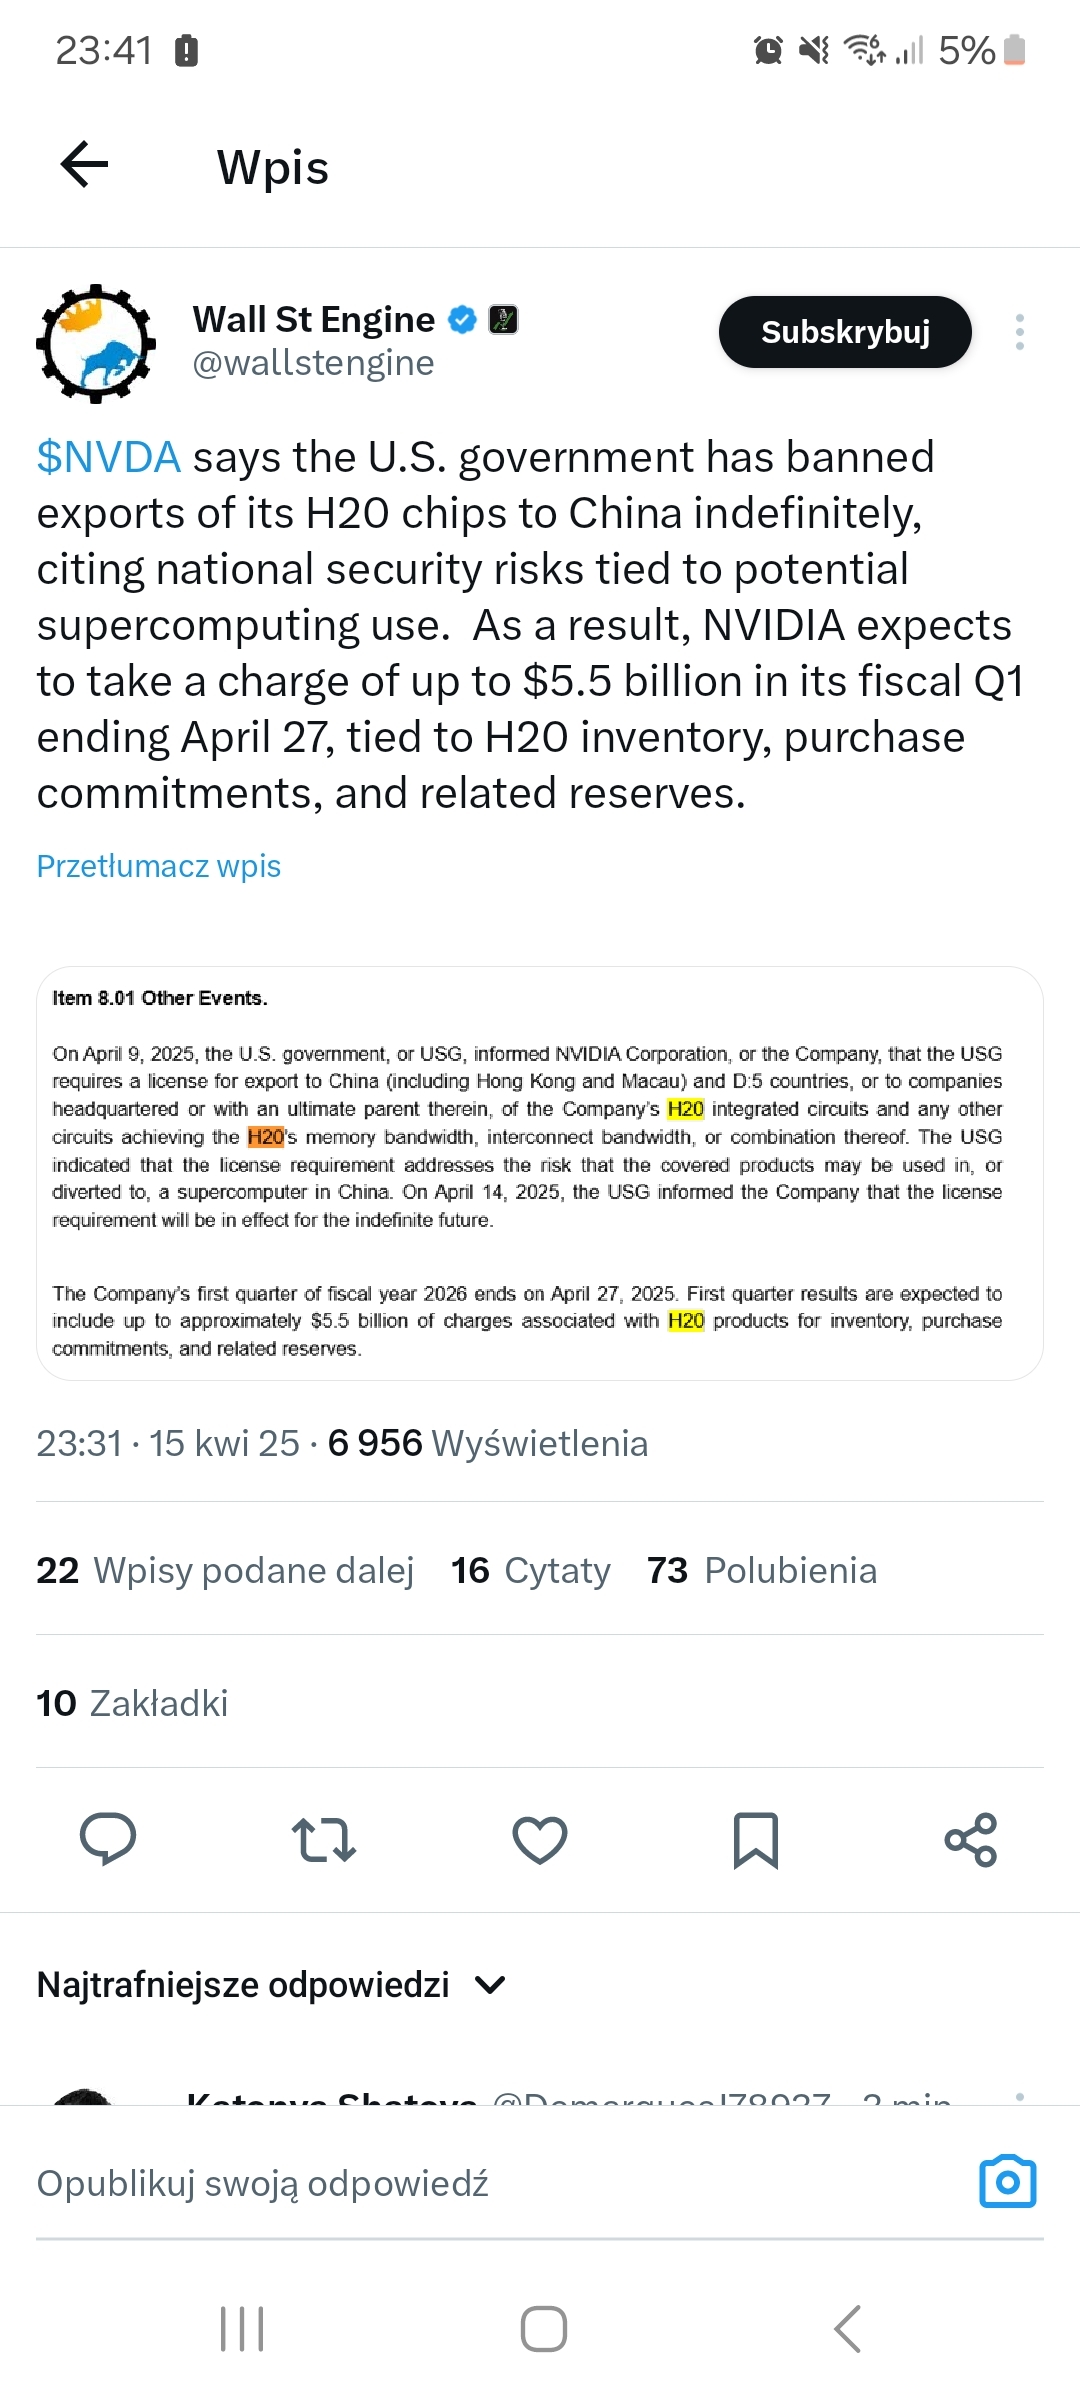
Task: Tap the reply speech bubble icon
Action: click(108, 1838)
